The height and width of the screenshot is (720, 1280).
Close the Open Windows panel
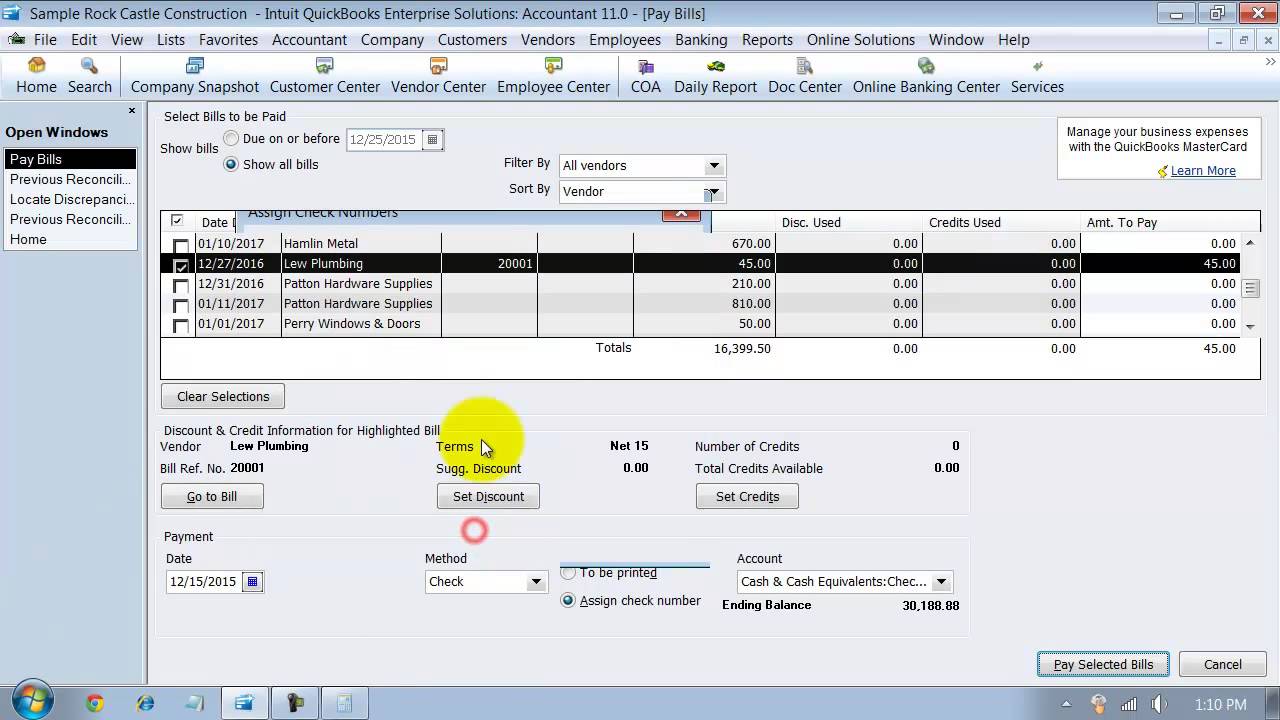click(x=131, y=111)
